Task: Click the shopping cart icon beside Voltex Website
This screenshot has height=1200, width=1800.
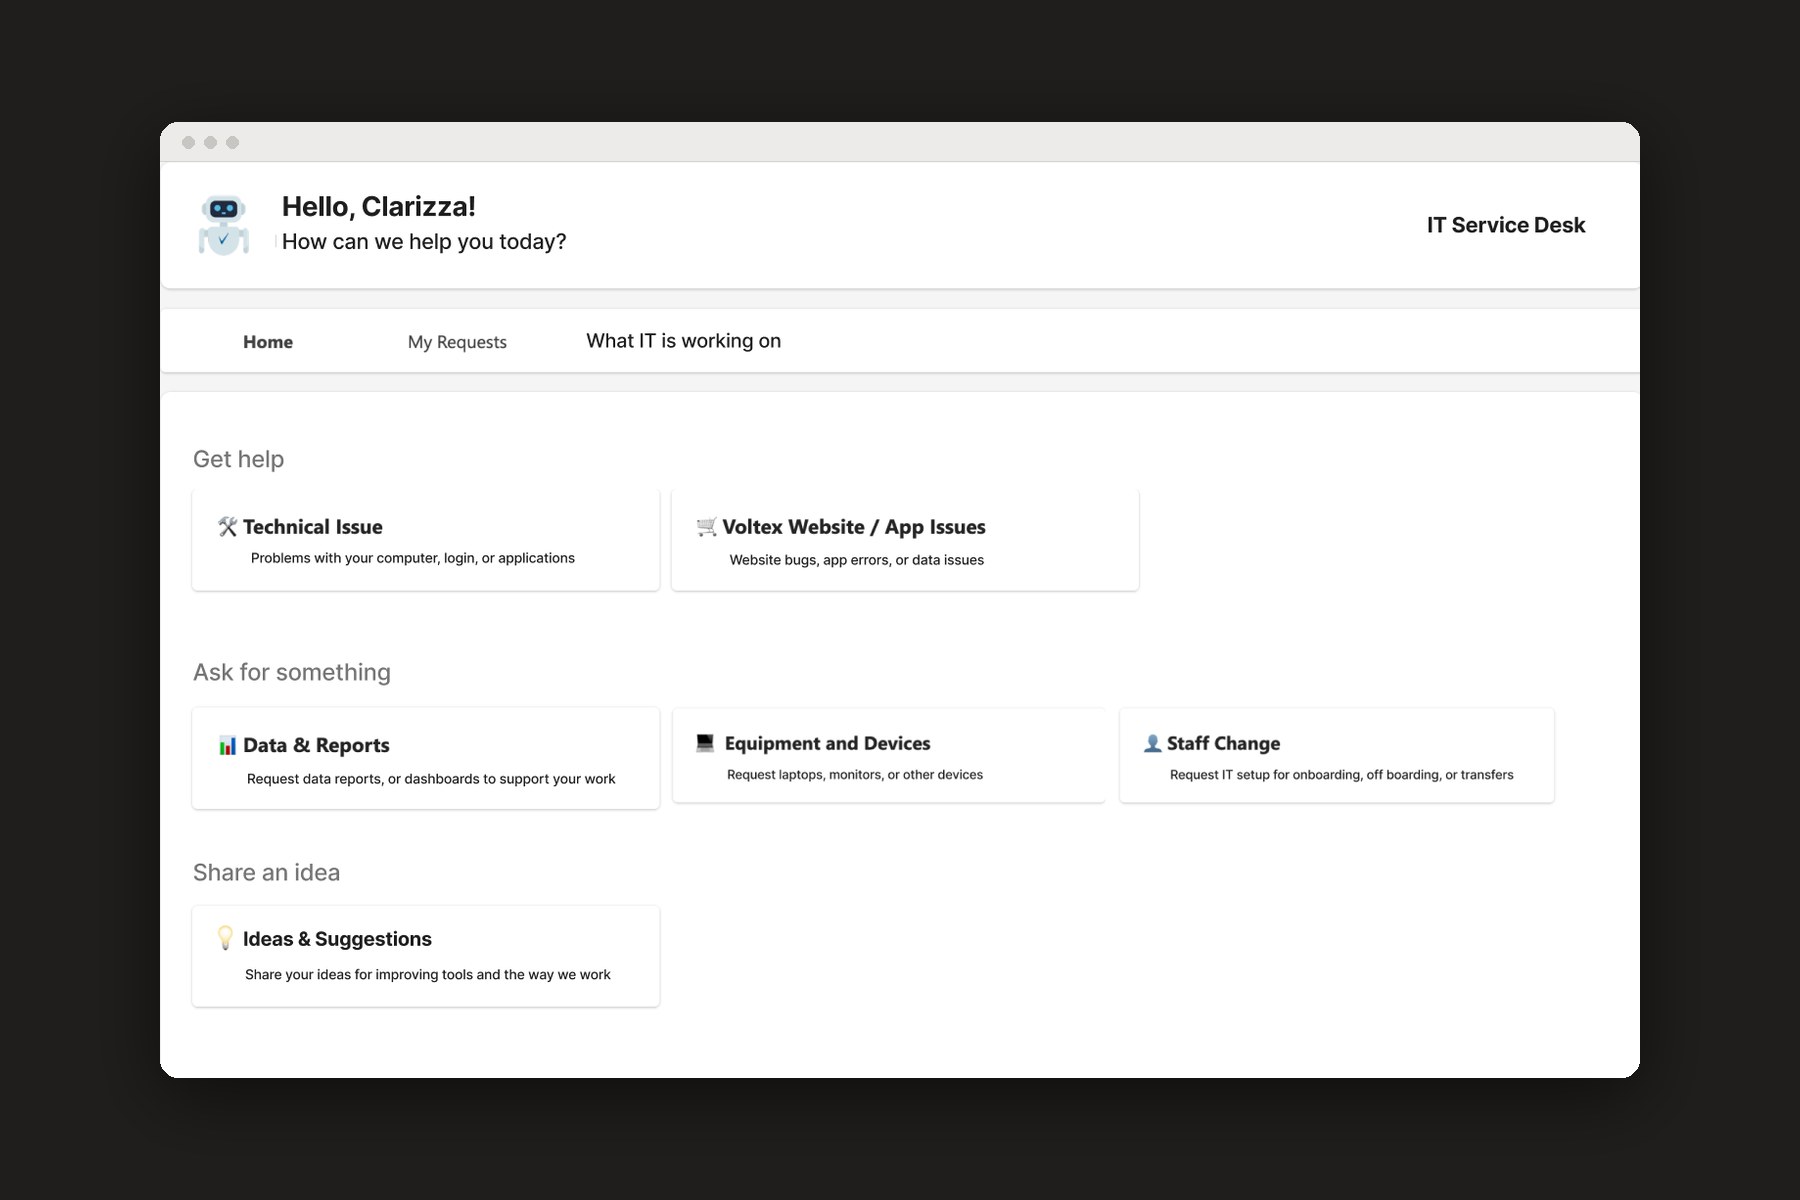Action: point(707,527)
